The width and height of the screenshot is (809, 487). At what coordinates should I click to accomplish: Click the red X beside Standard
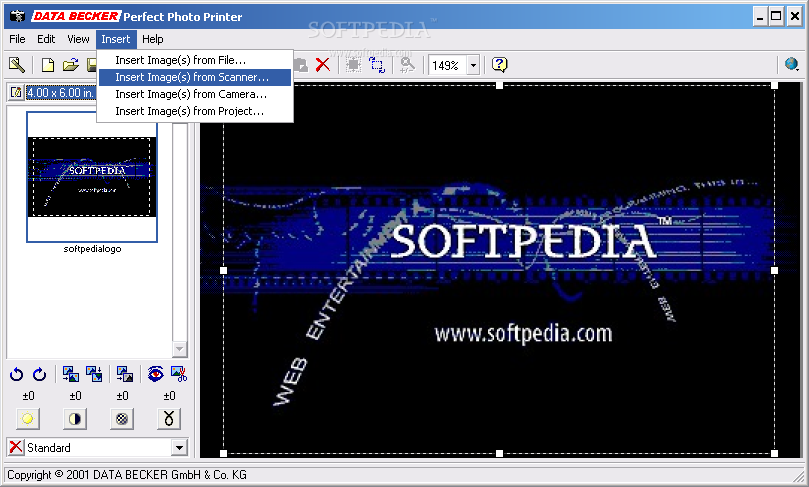click(16, 447)
